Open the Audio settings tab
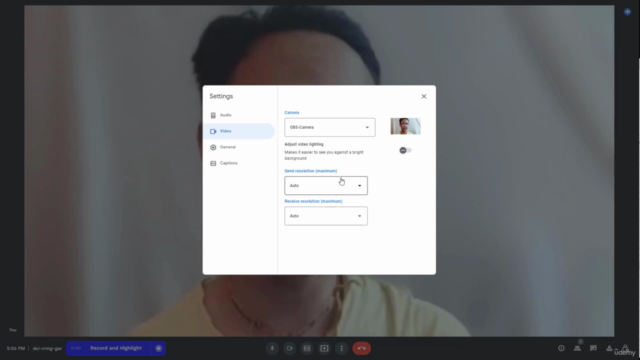The width and height of the screenshot is (640, 360). point(239,115)
